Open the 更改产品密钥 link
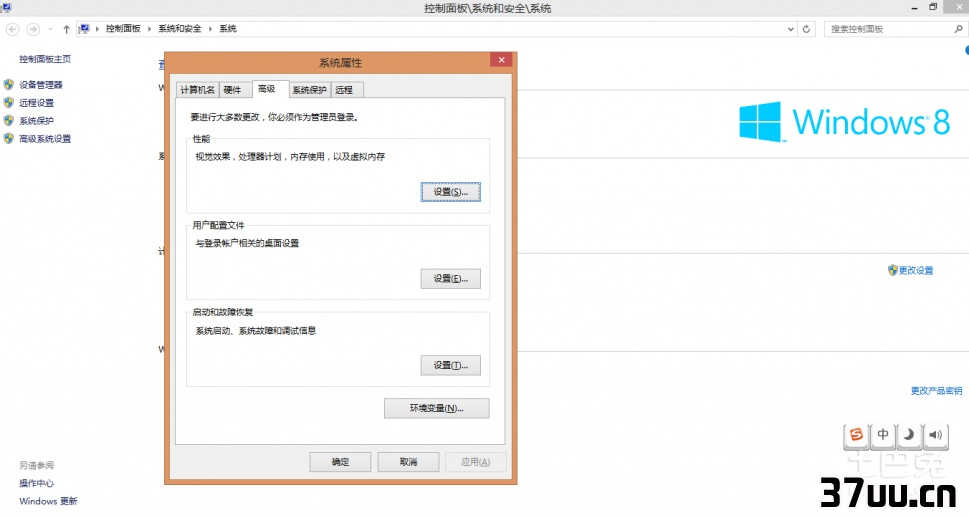969x518 pixels. [936, 391]
